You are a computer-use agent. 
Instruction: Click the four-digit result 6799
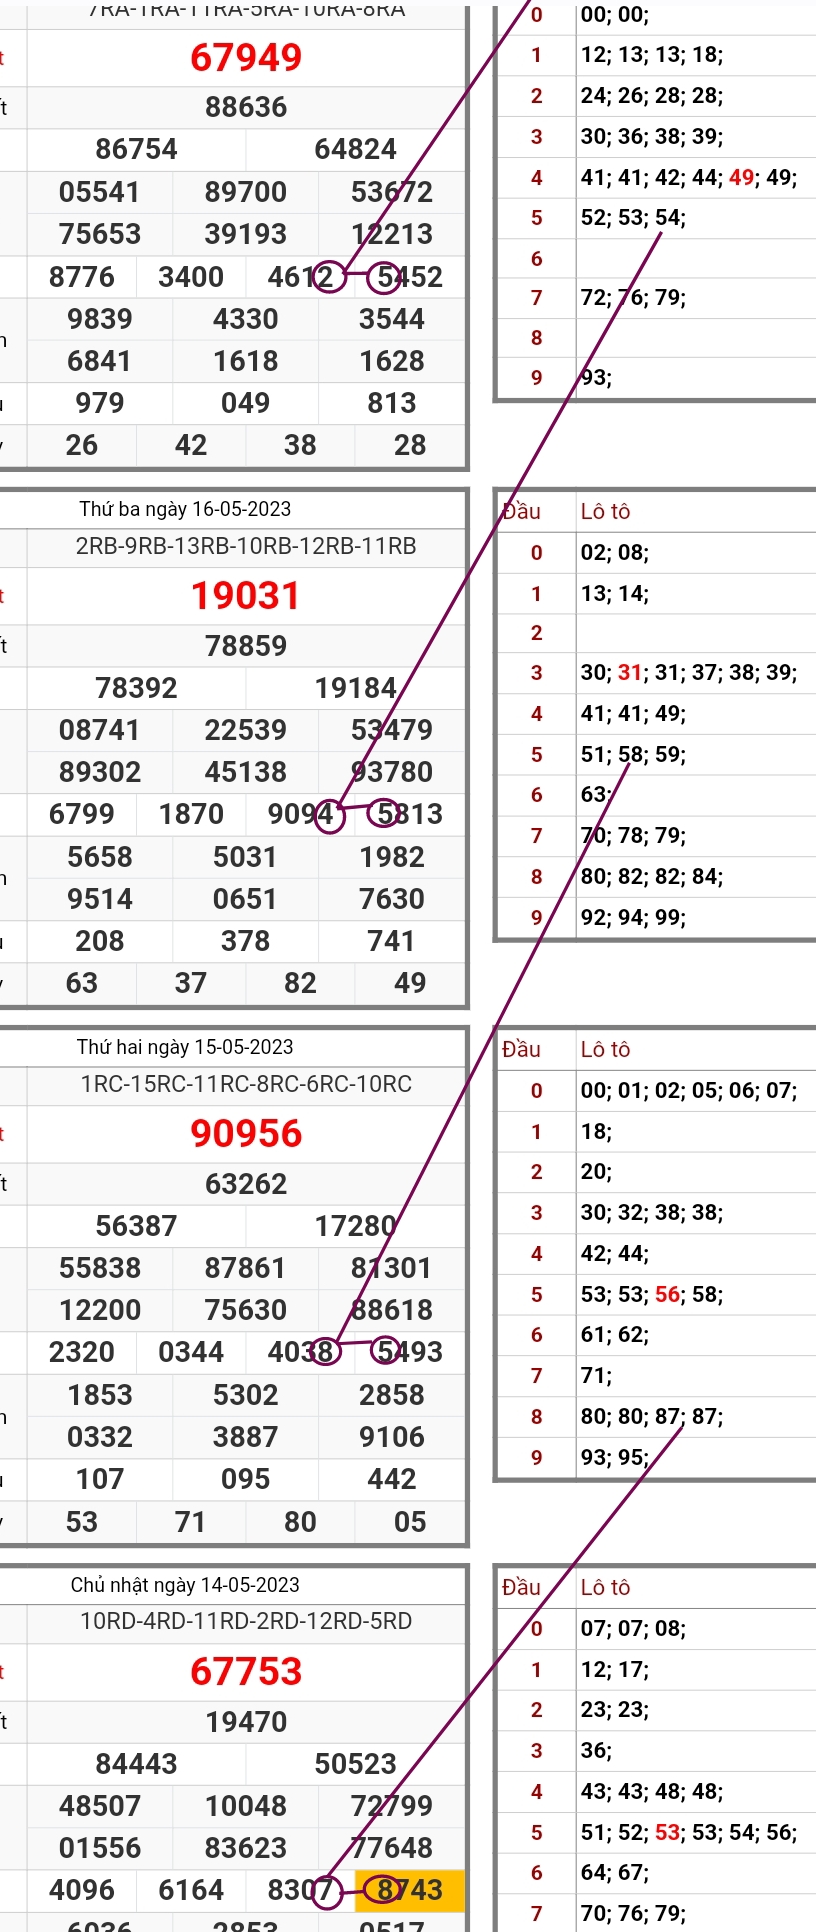82,814
